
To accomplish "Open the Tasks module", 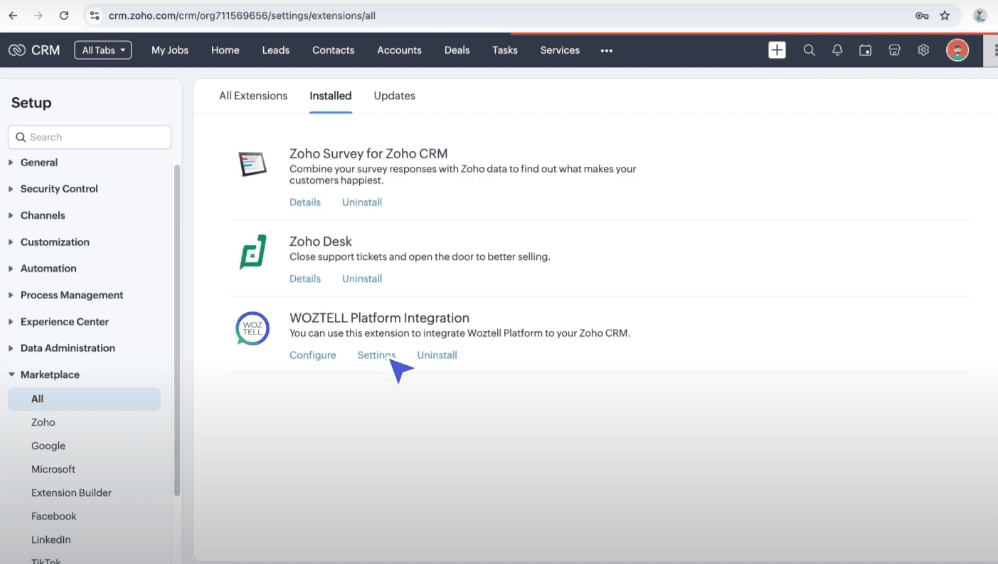I will pyautogui.click(x=505, y=50).
